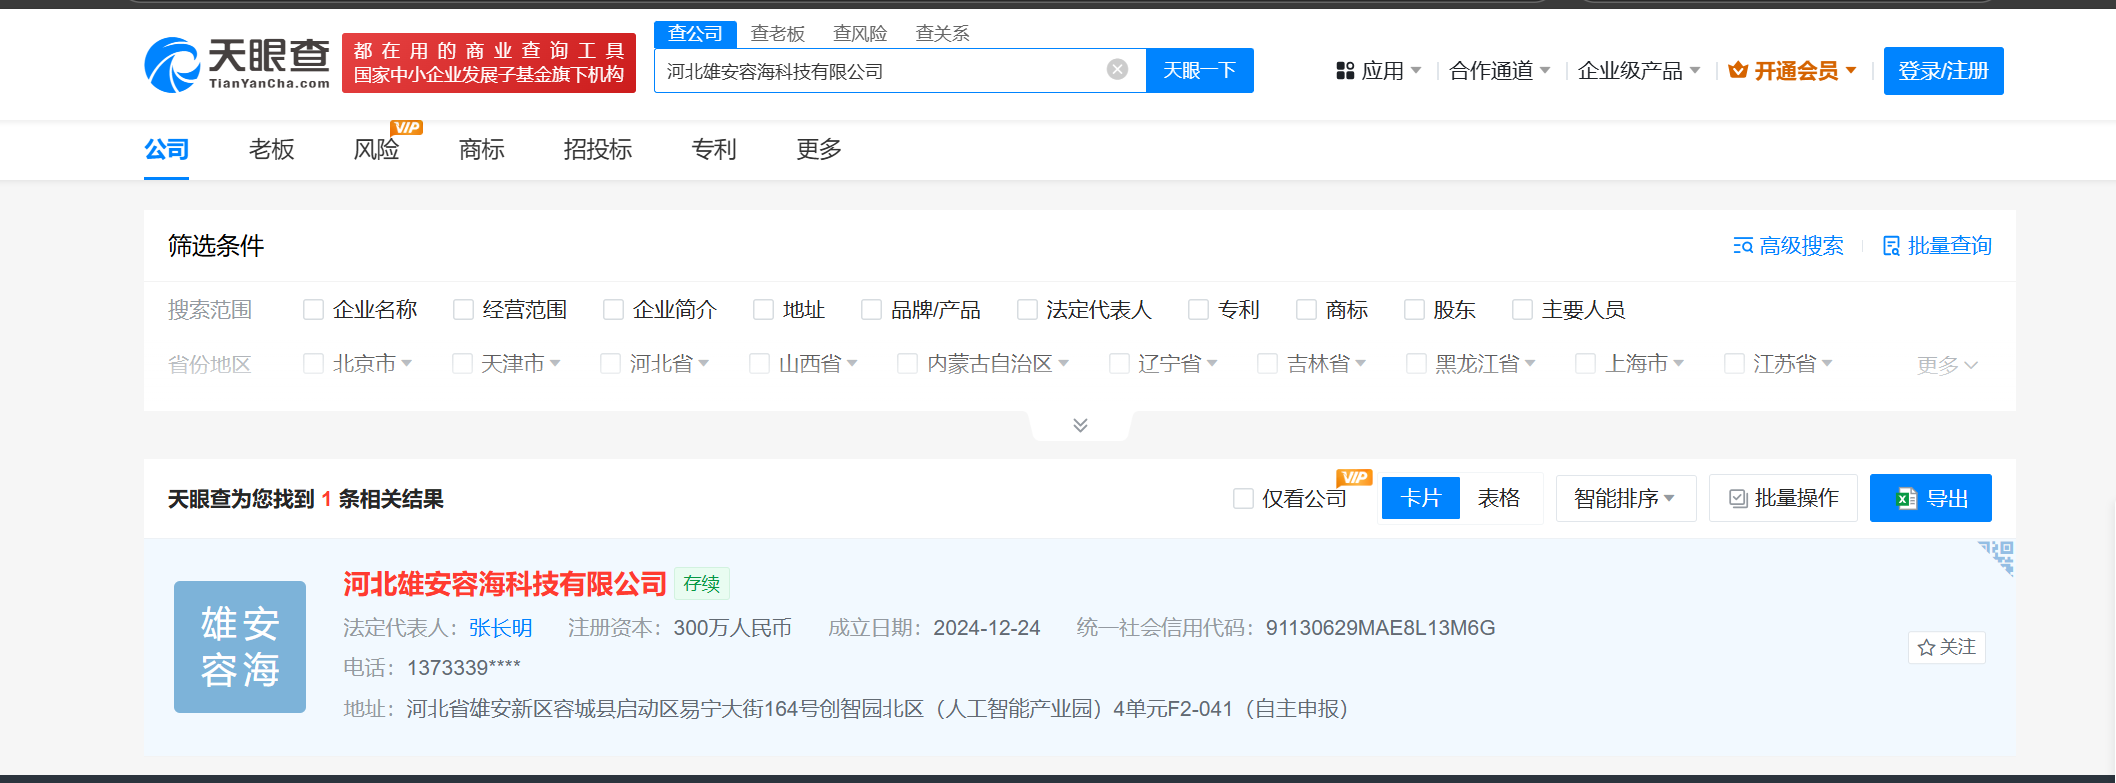Open the 合作通道 menu

click(1500, 71)
